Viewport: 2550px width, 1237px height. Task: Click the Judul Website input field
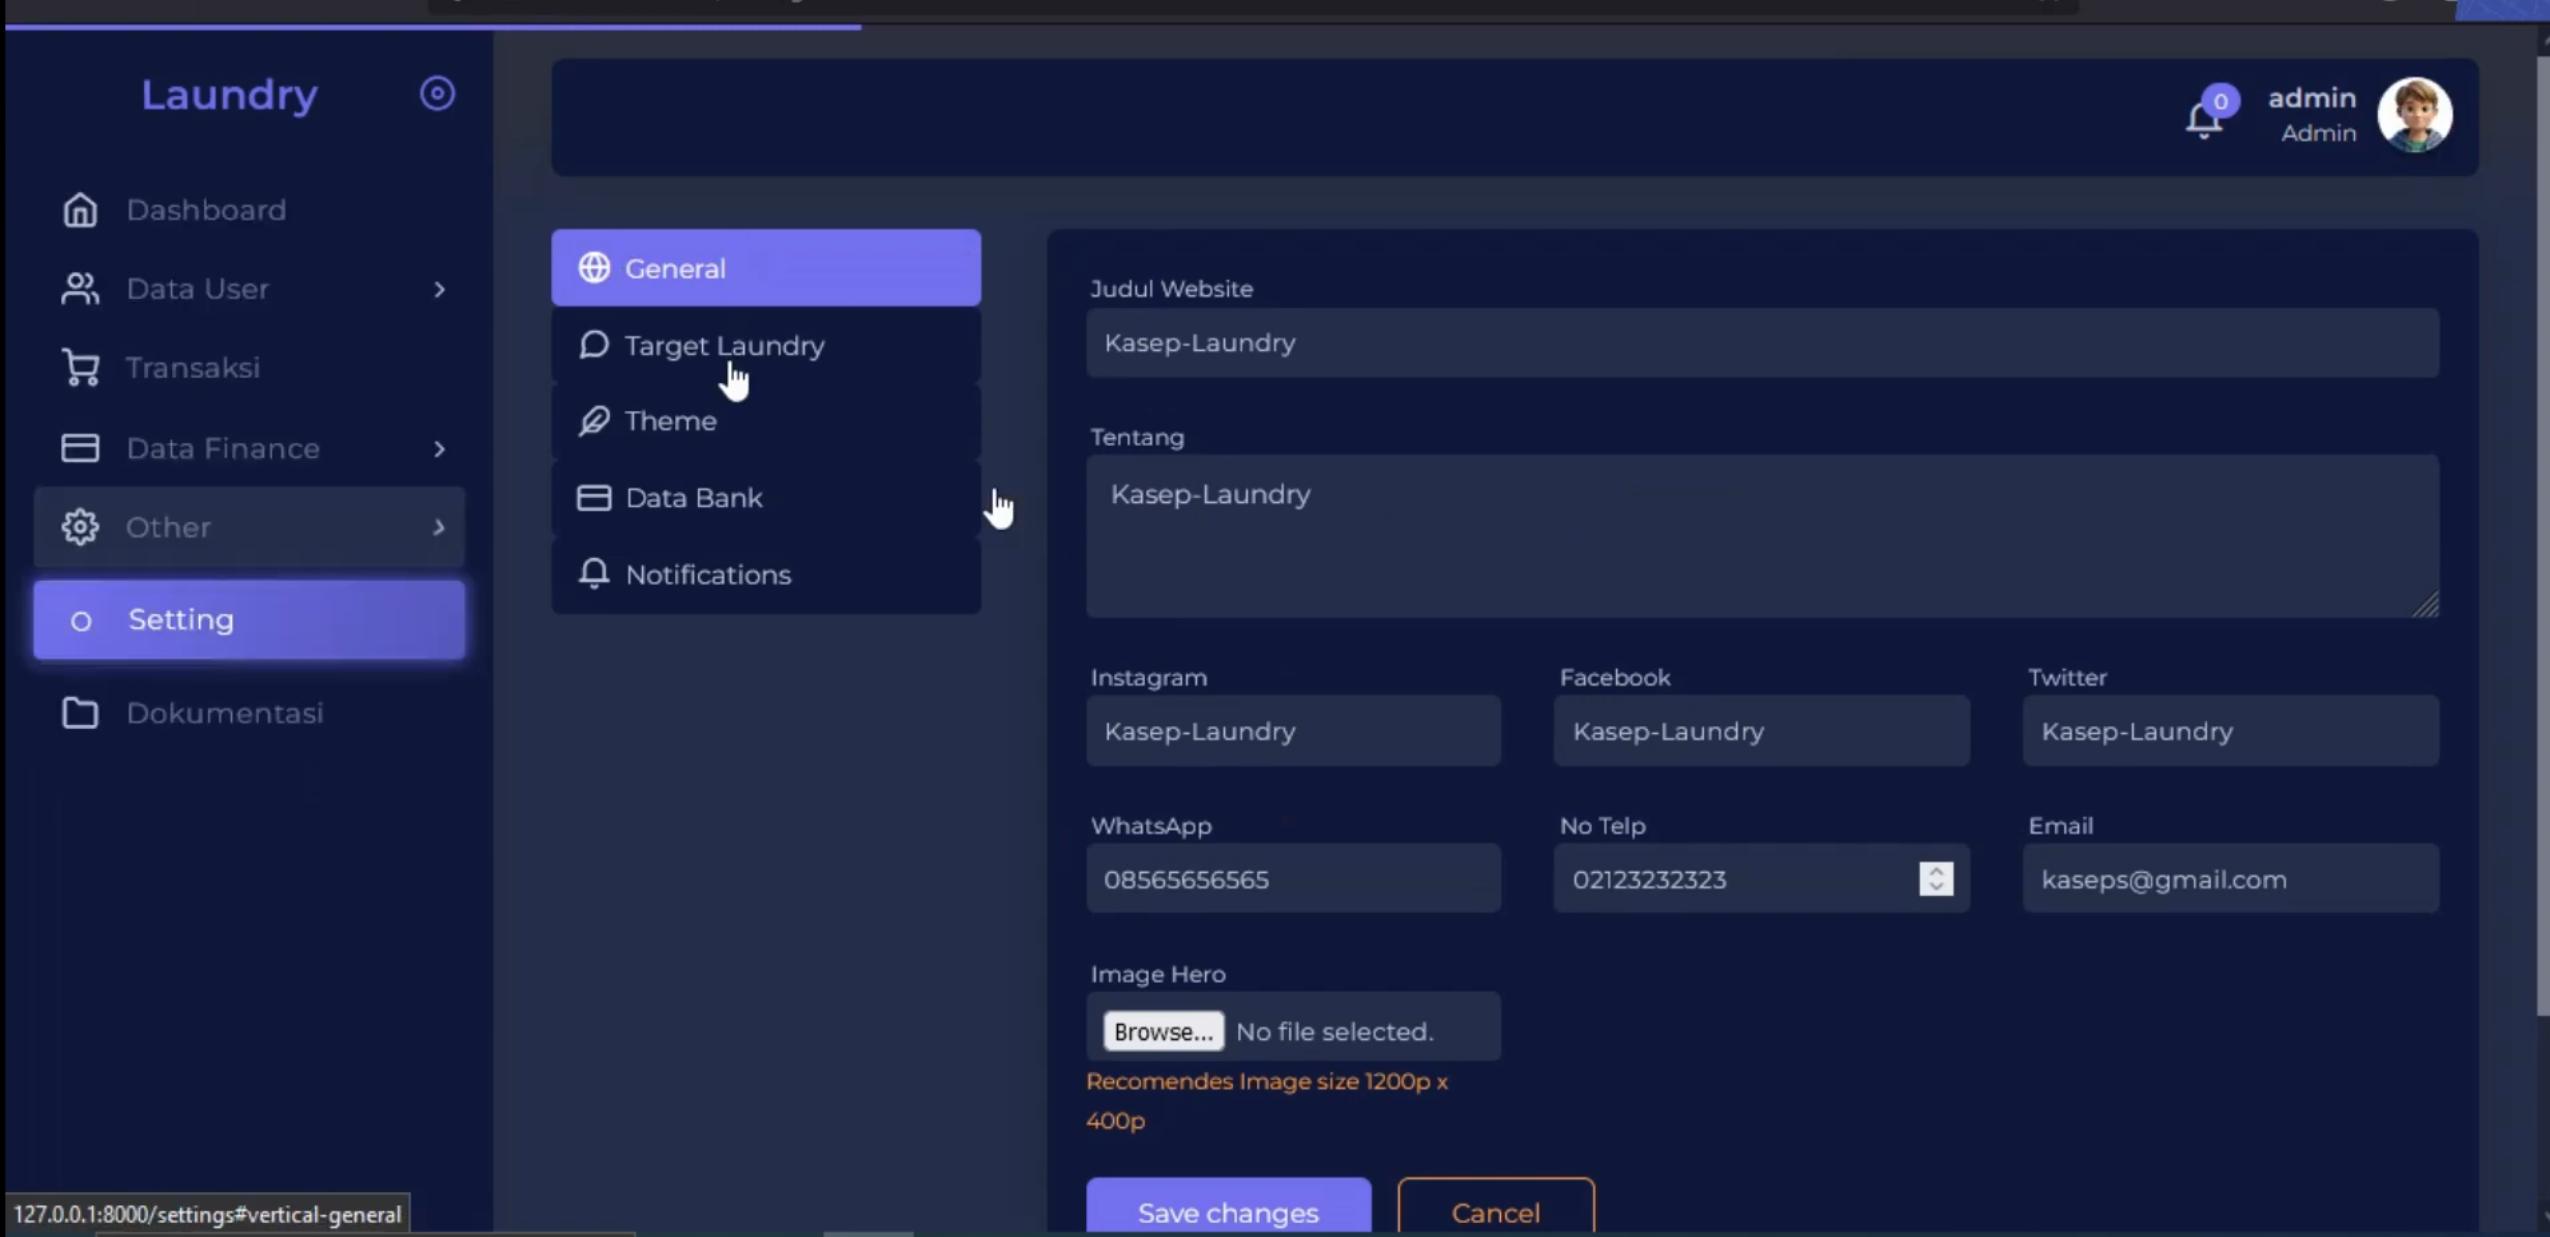click(x=1762, y=343)
